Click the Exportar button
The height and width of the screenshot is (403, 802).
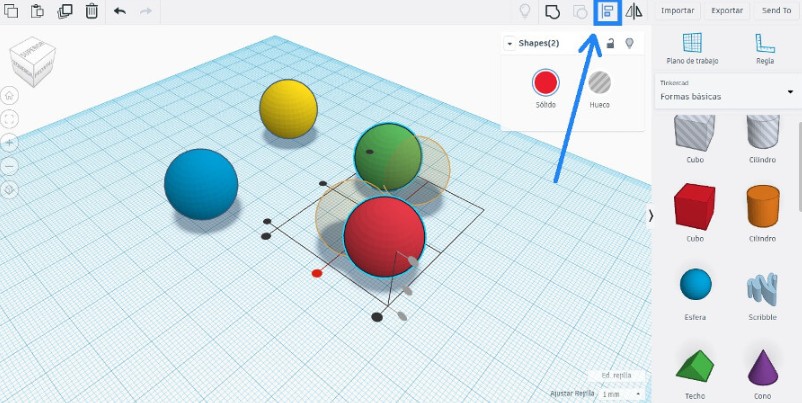(x=727, y=11)
